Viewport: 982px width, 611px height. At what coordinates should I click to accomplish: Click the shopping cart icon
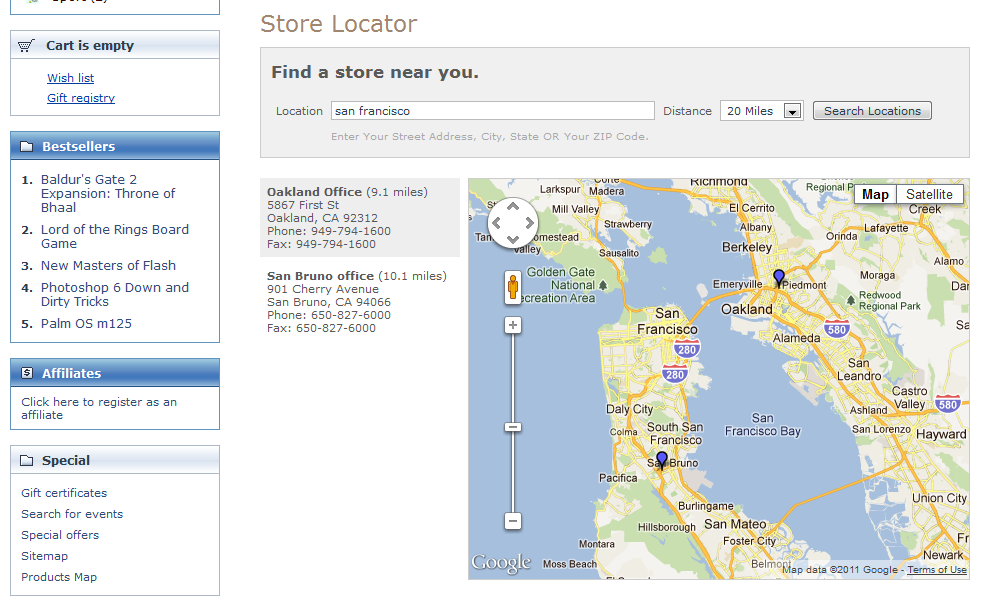26,46
